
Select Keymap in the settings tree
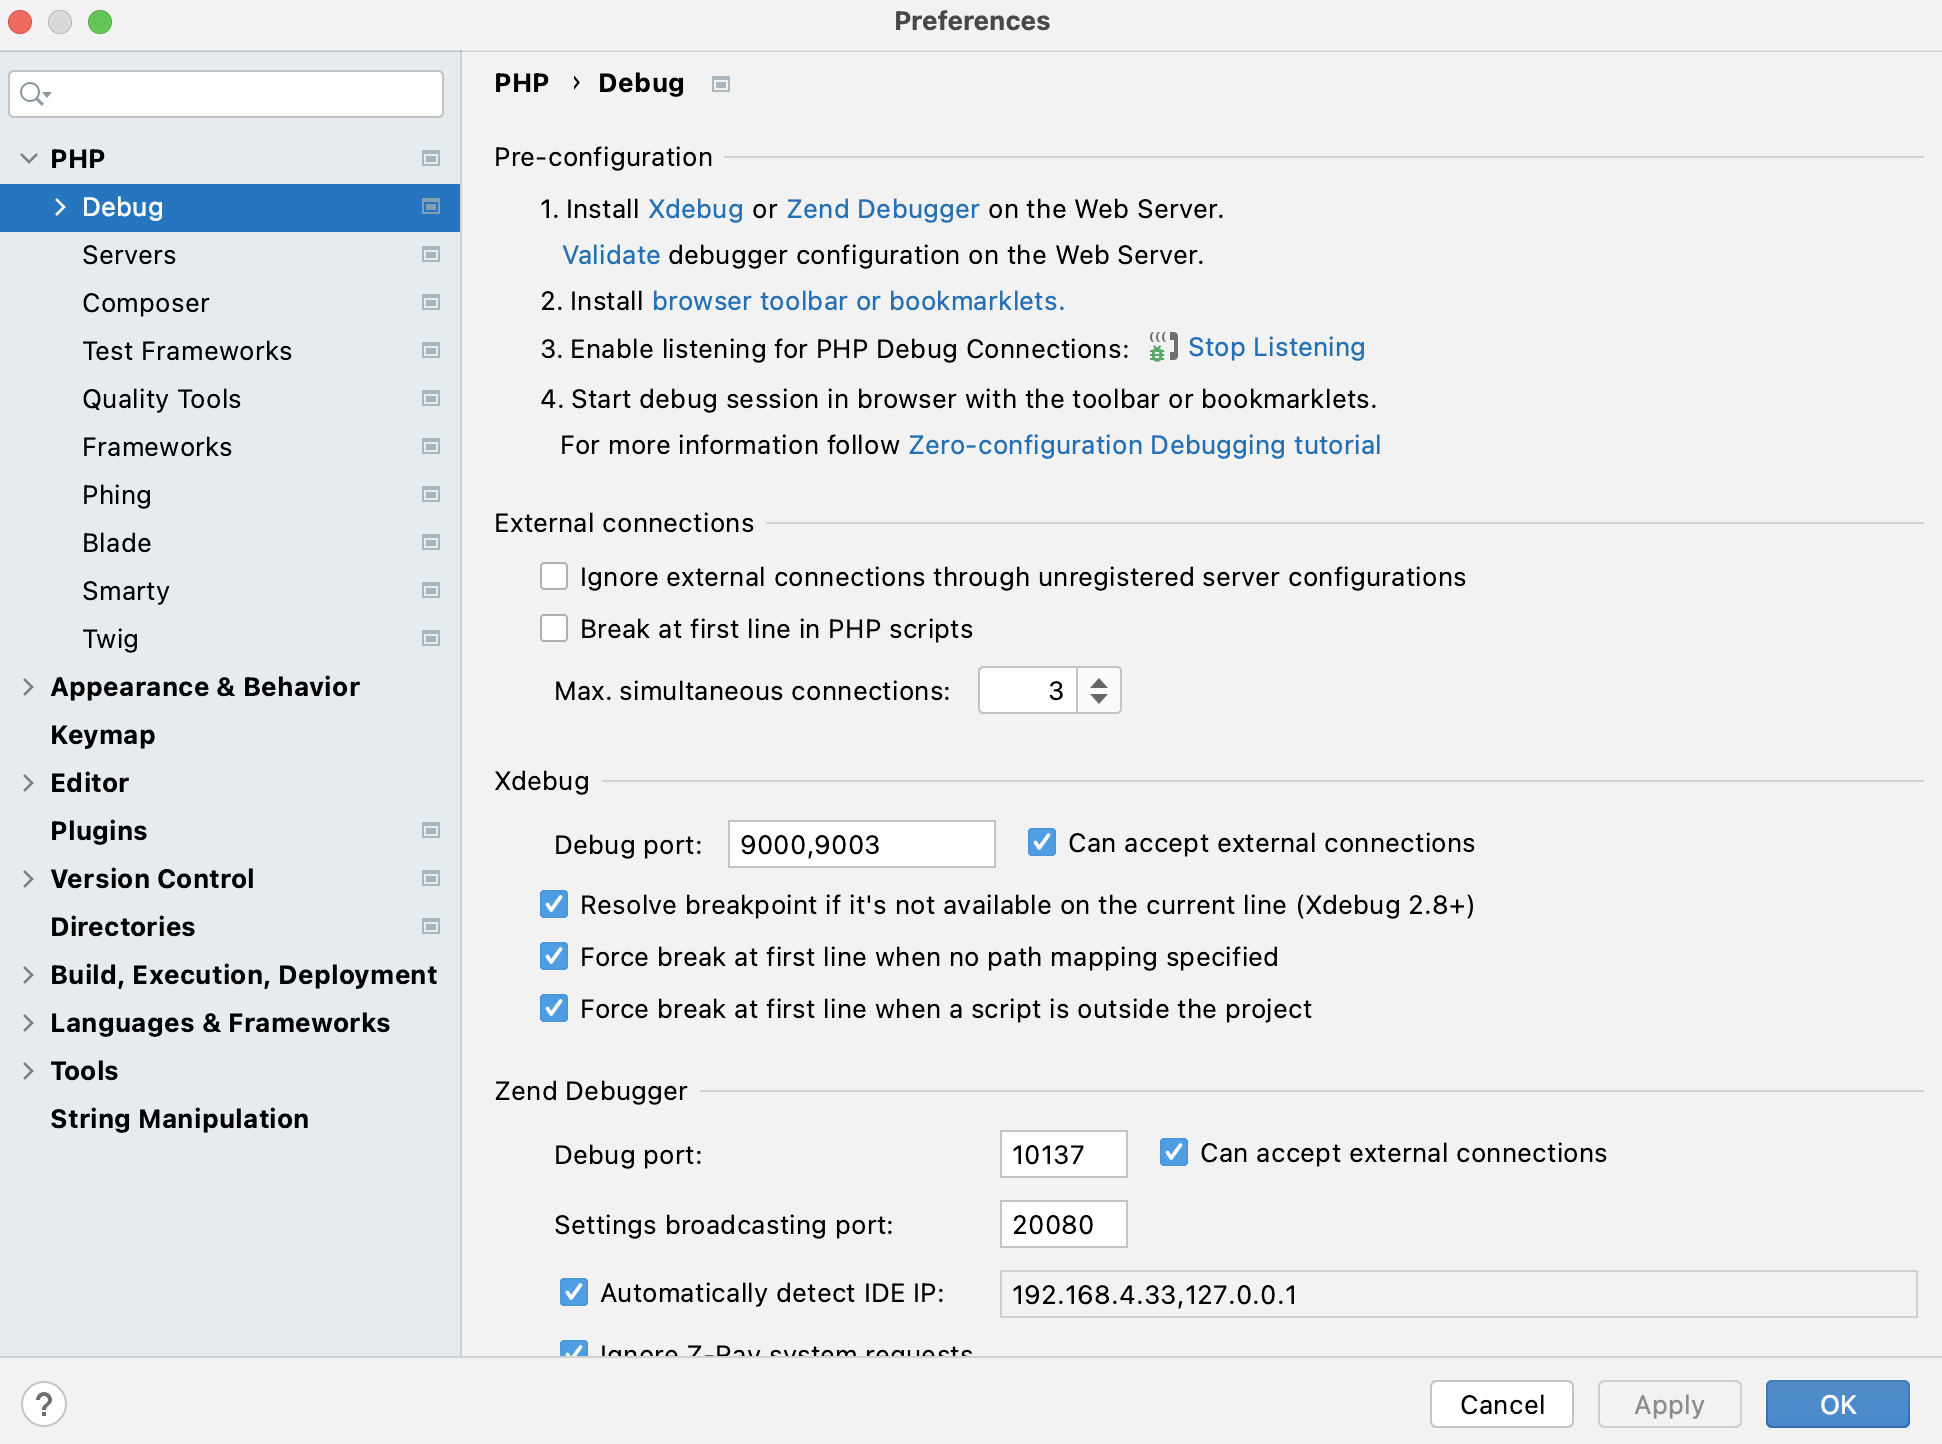click(102, 735)
